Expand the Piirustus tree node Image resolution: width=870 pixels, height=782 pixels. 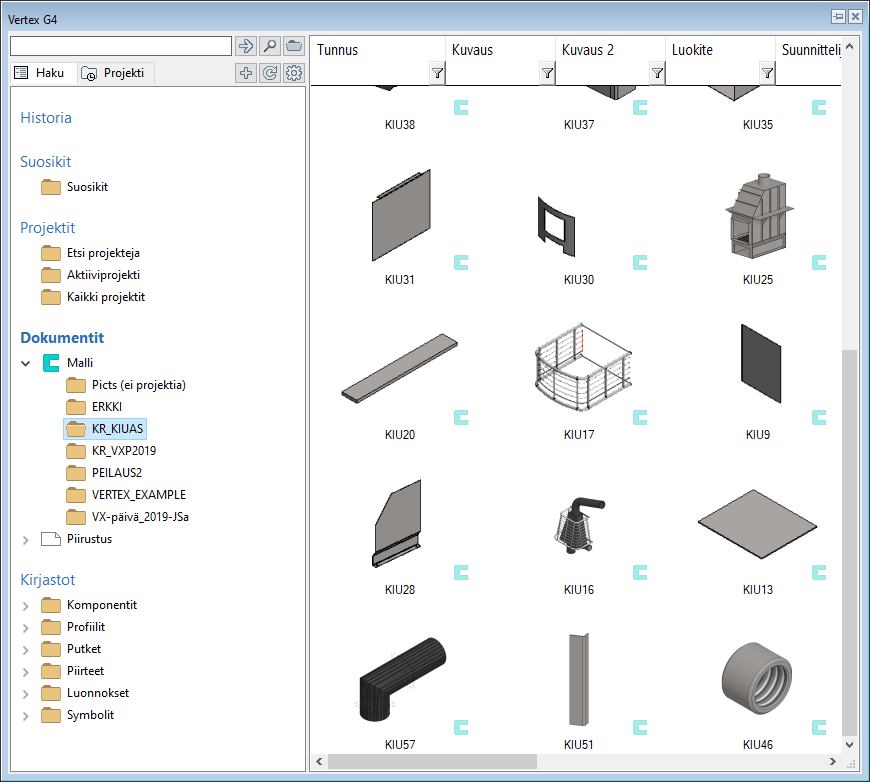point(26,539)
